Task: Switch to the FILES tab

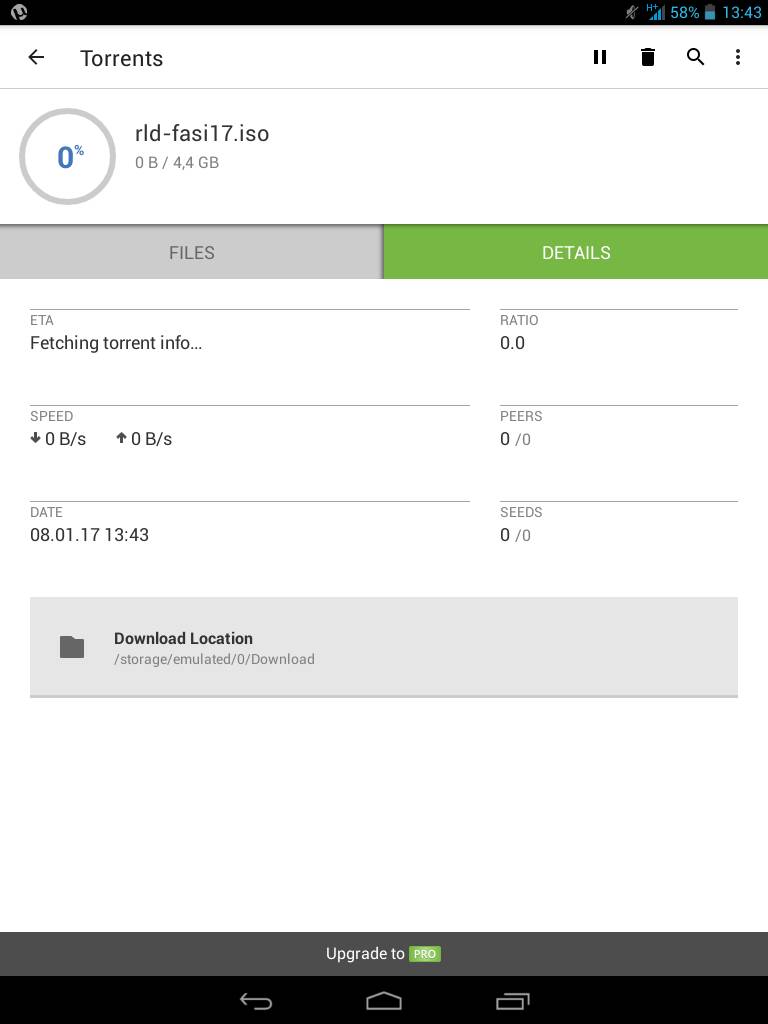Action: (x=191, y=252)
